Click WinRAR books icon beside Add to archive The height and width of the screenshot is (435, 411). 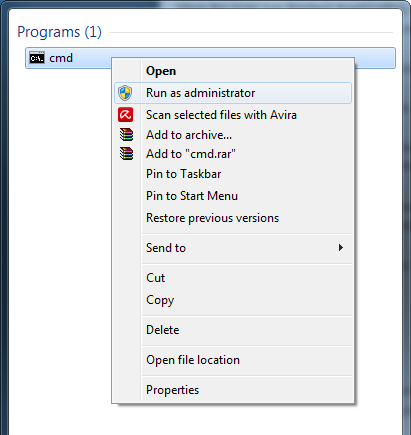pos(126,135)
